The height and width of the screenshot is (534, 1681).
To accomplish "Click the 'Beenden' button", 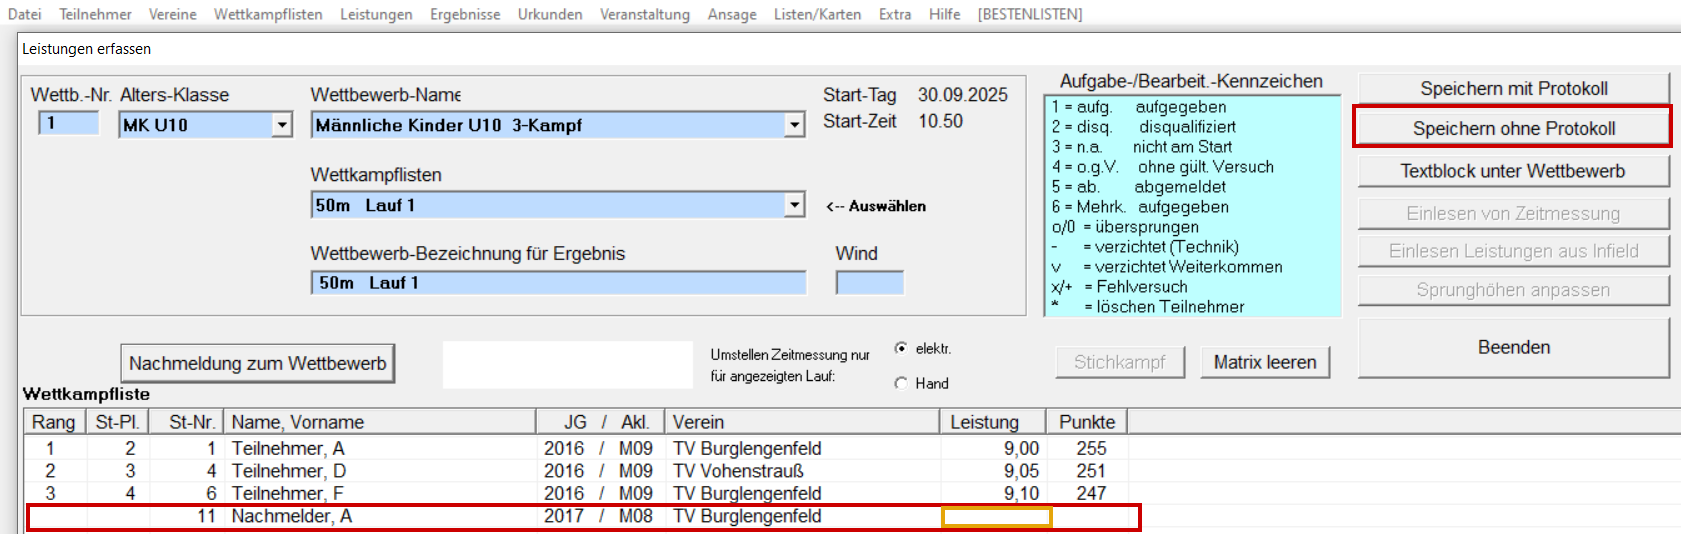I will pyautogui.click(x=1513, y=347).
